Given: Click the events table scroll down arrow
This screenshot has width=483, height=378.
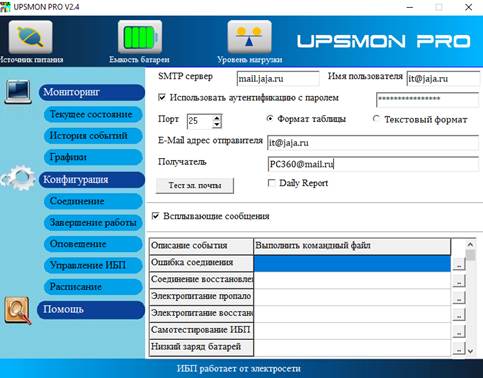Looking at the screenshot, I should pos(470,351).
